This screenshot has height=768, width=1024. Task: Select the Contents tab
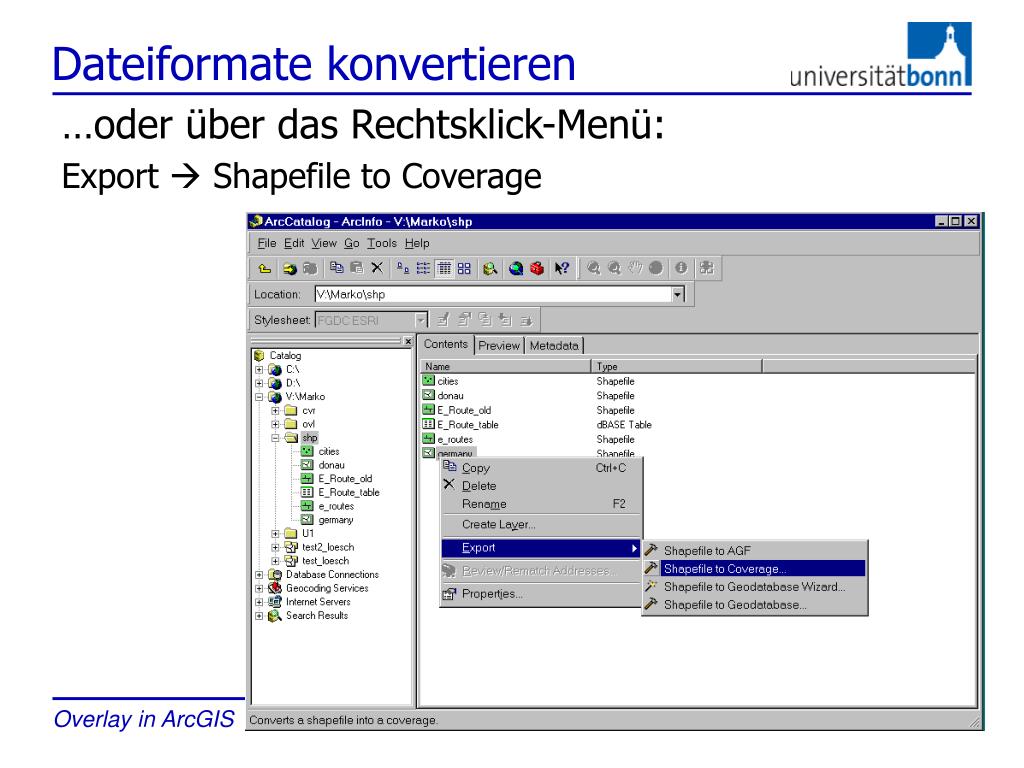click(446, 344)
